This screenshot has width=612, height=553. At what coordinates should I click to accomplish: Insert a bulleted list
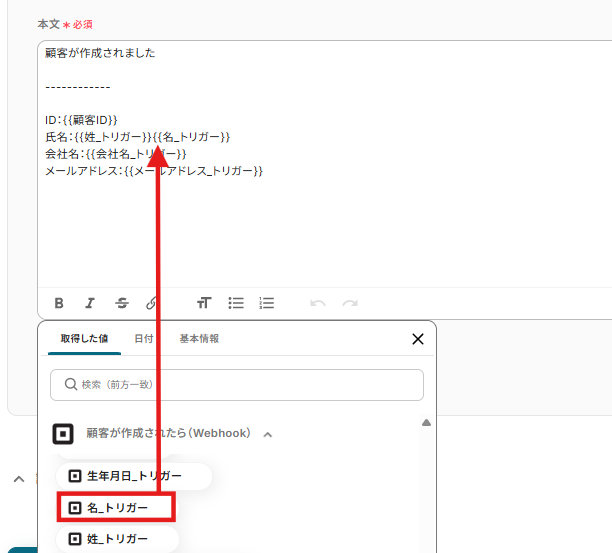click(236, 303)
